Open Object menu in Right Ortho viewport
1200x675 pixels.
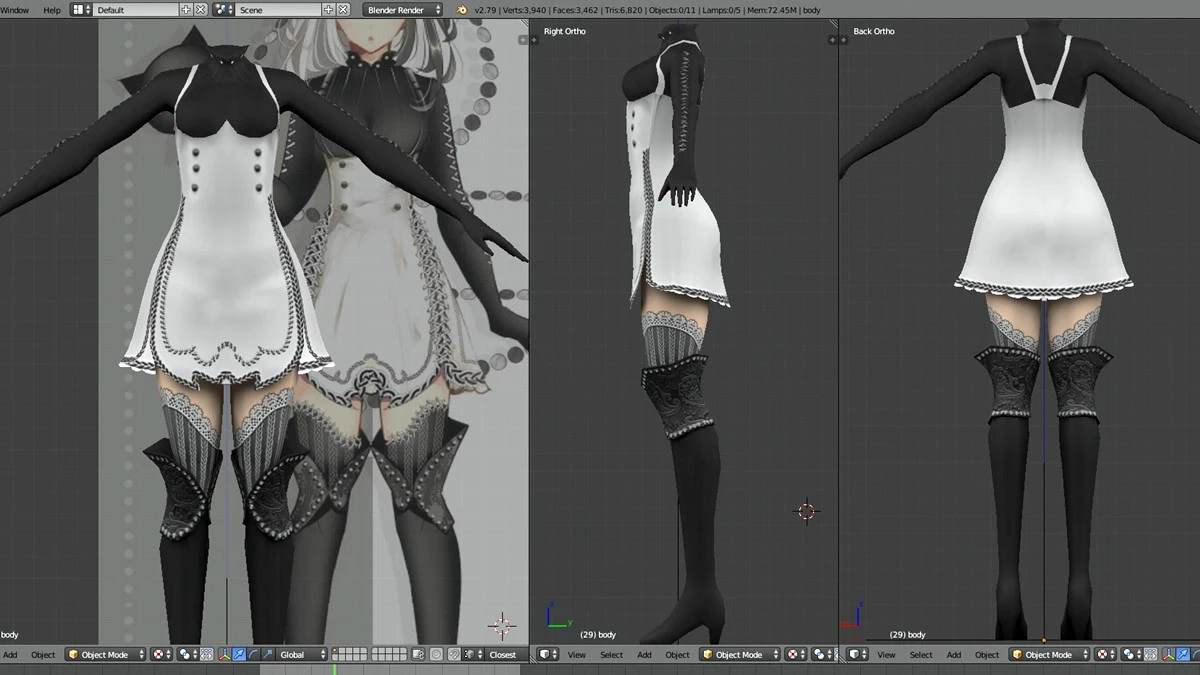pos(678,655)
